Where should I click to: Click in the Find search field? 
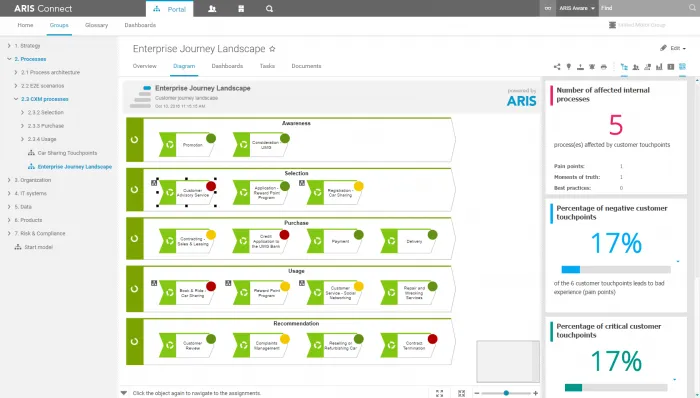pyautogui.click(x=643, y=8)
